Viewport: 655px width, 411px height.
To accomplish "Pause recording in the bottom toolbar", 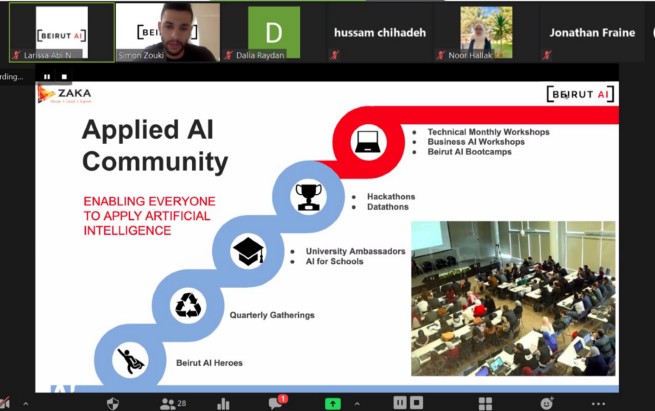I will 400,403.
